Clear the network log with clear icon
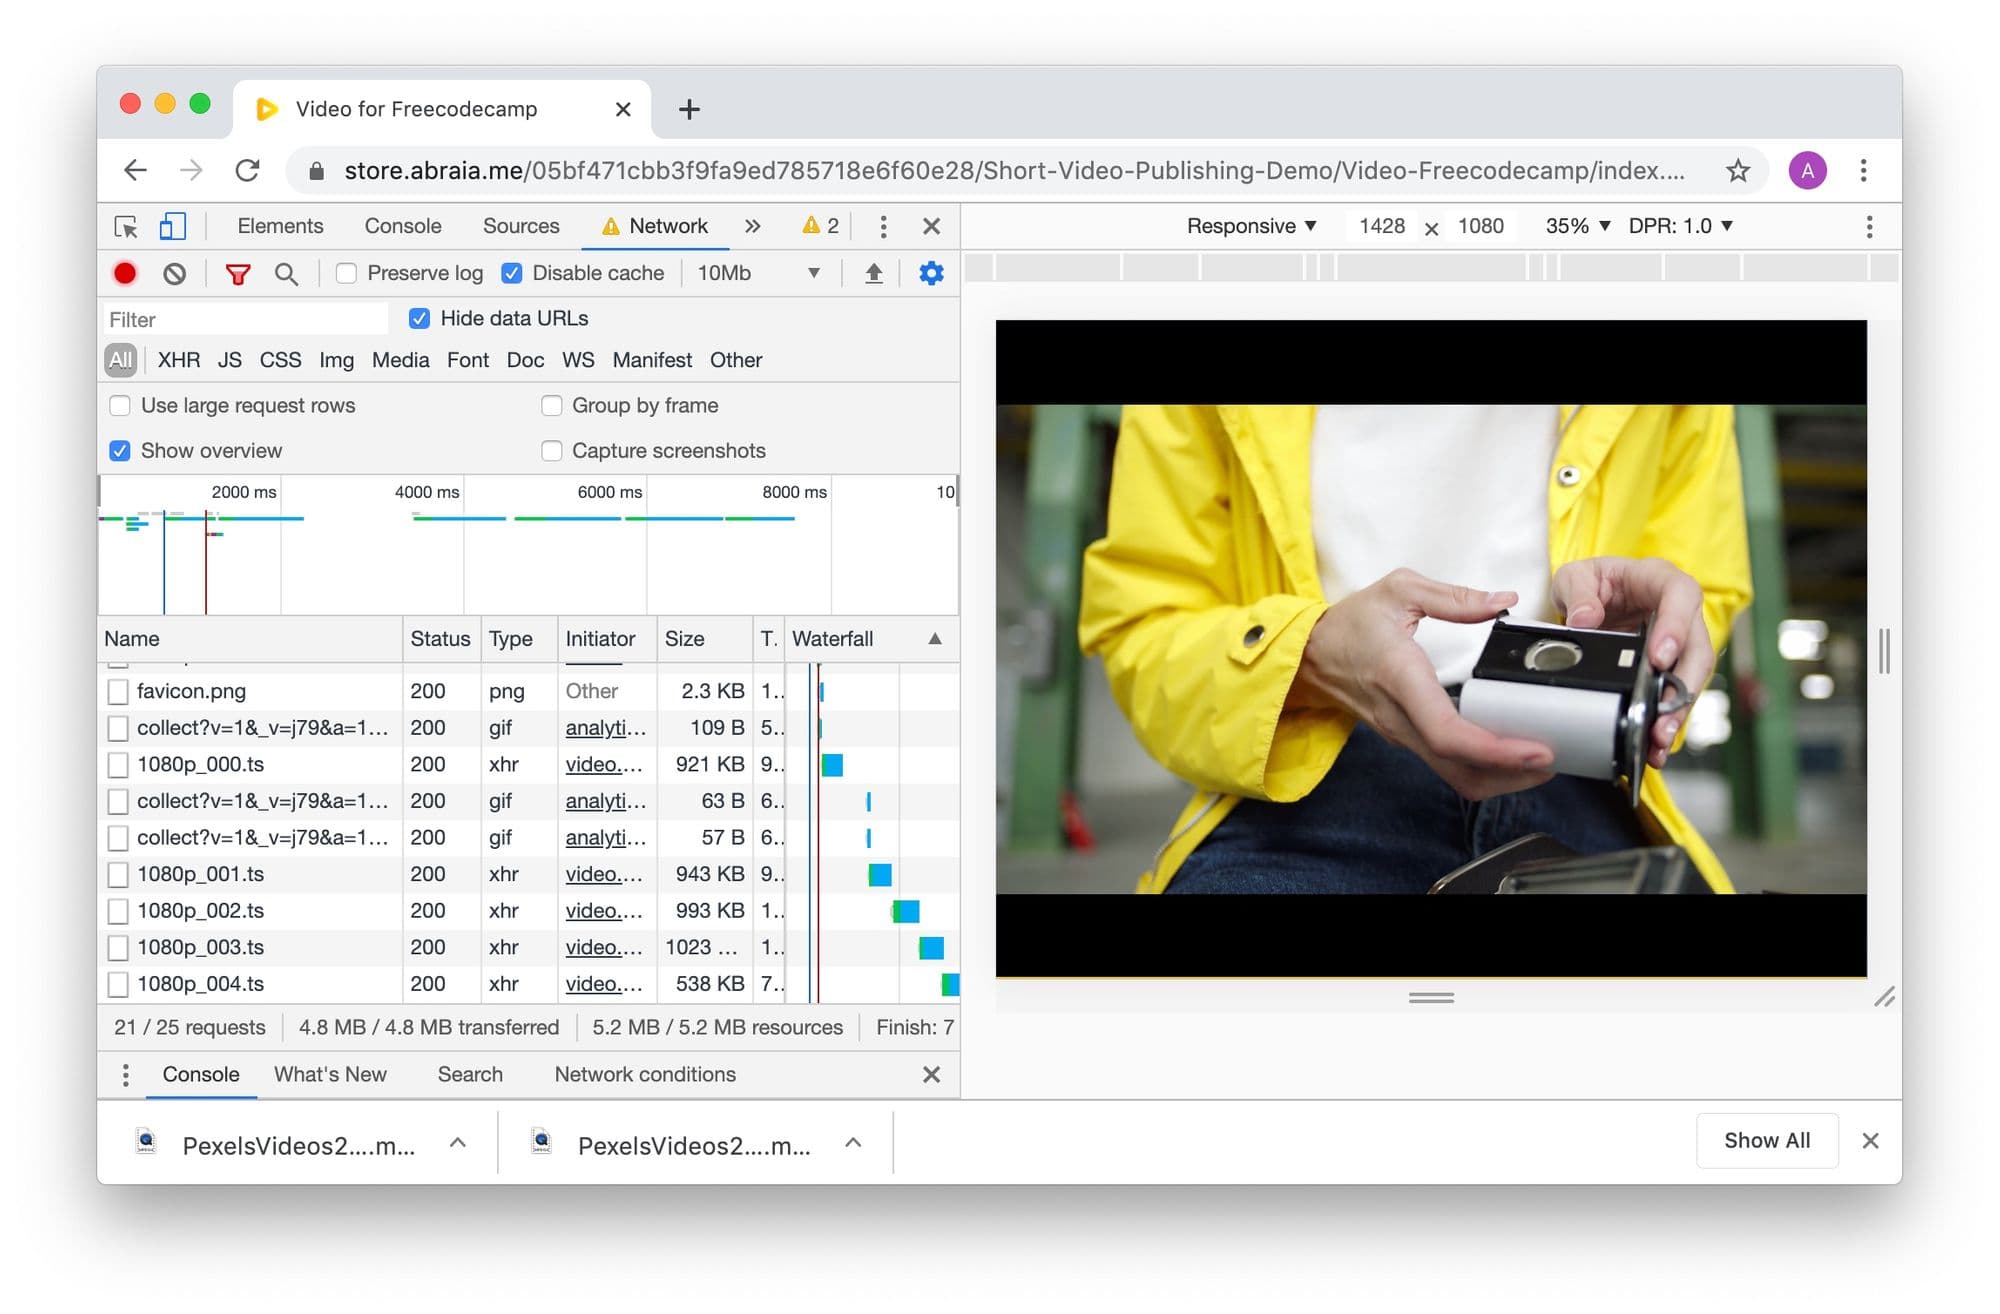2000x1314 pixels. pyautogui.click(x=175, y=273)
